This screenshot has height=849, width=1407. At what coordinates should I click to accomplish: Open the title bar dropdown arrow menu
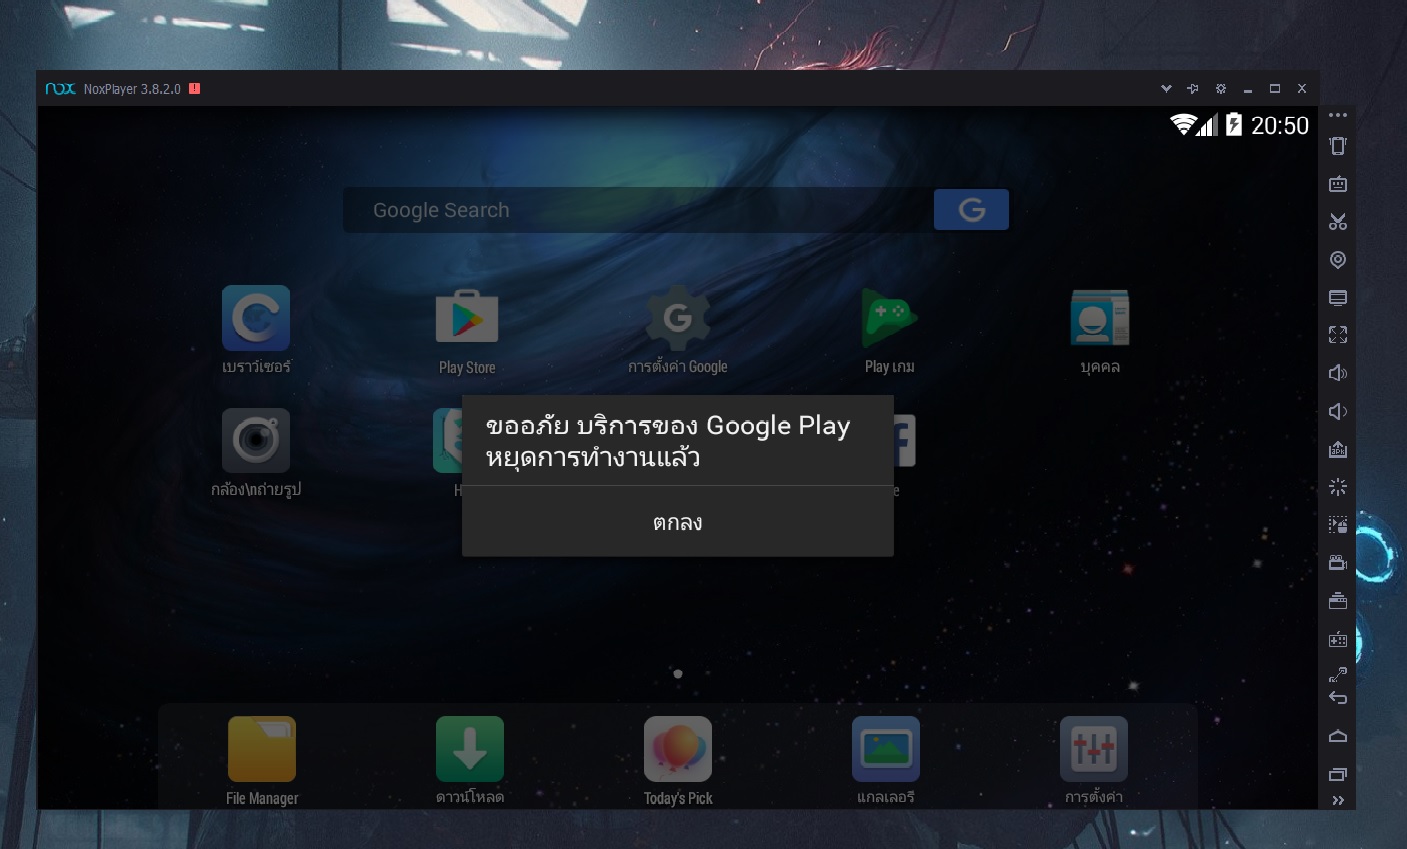1166,89
